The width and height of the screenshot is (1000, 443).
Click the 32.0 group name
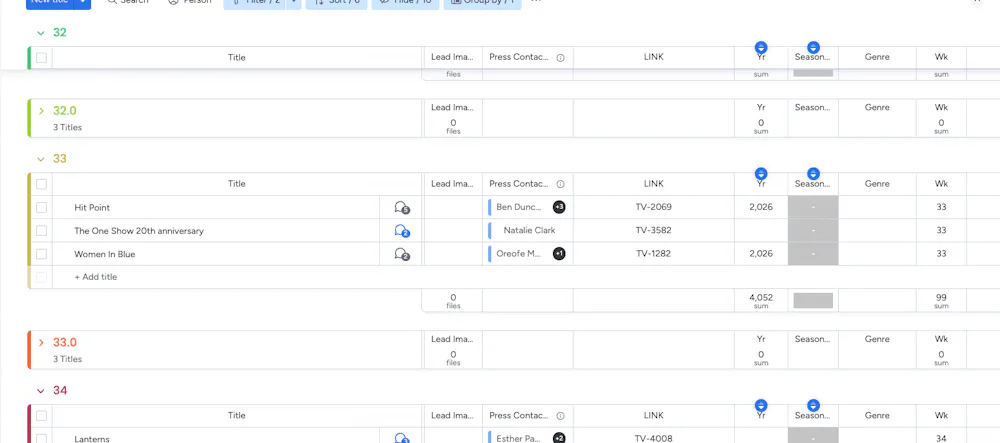pyautogui.click(x=65, y=111)
